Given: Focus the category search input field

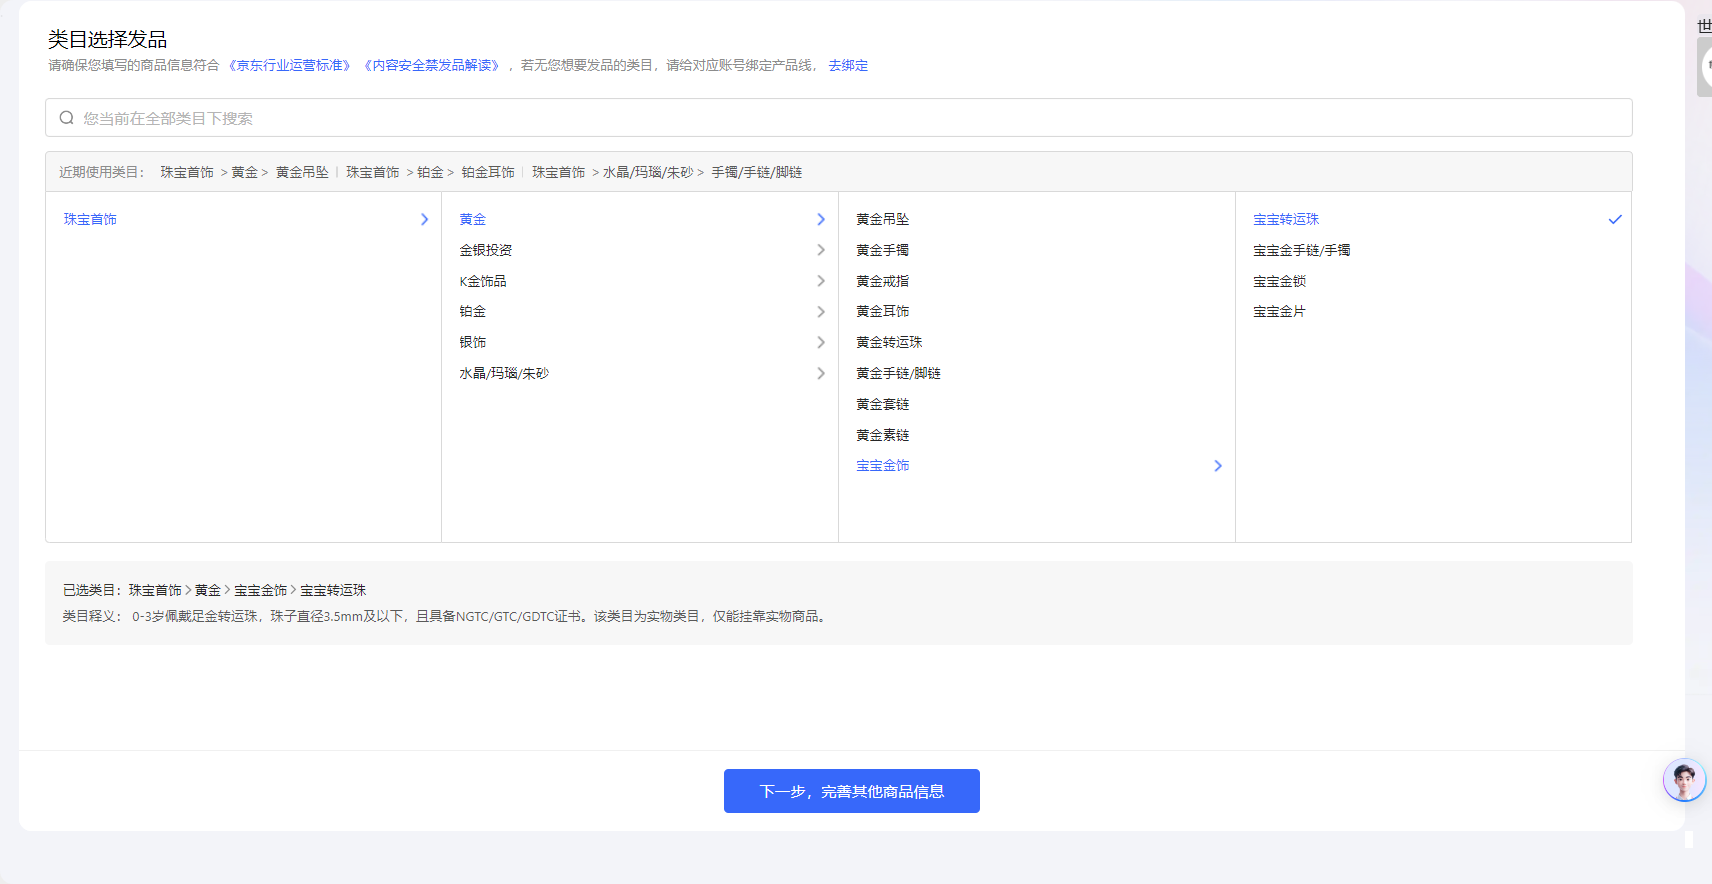Looking at the screenshot, I should pos(850,118).
